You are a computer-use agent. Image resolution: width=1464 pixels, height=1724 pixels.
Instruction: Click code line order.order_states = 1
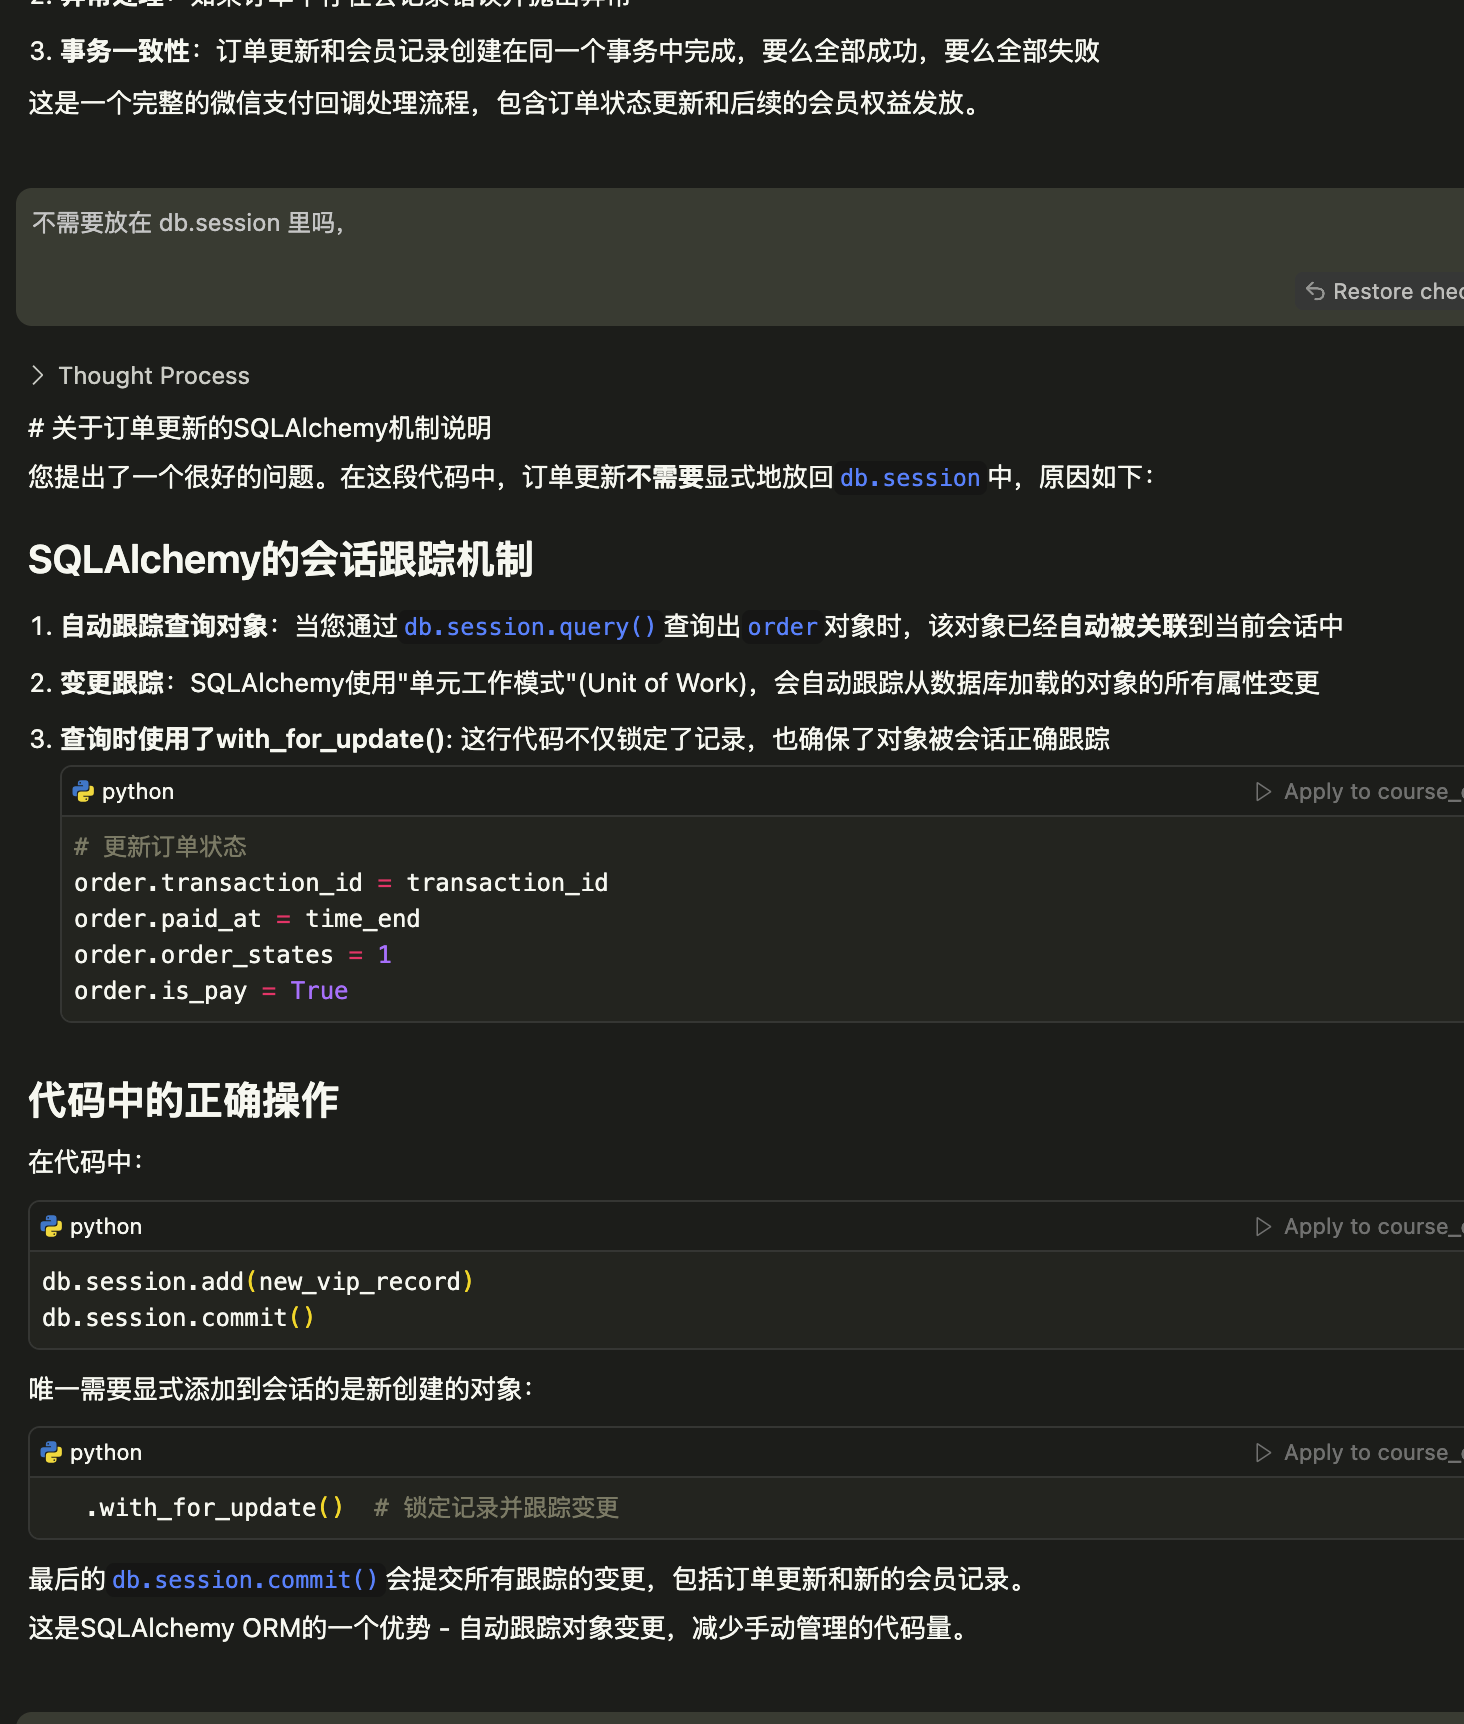point(233,955)
